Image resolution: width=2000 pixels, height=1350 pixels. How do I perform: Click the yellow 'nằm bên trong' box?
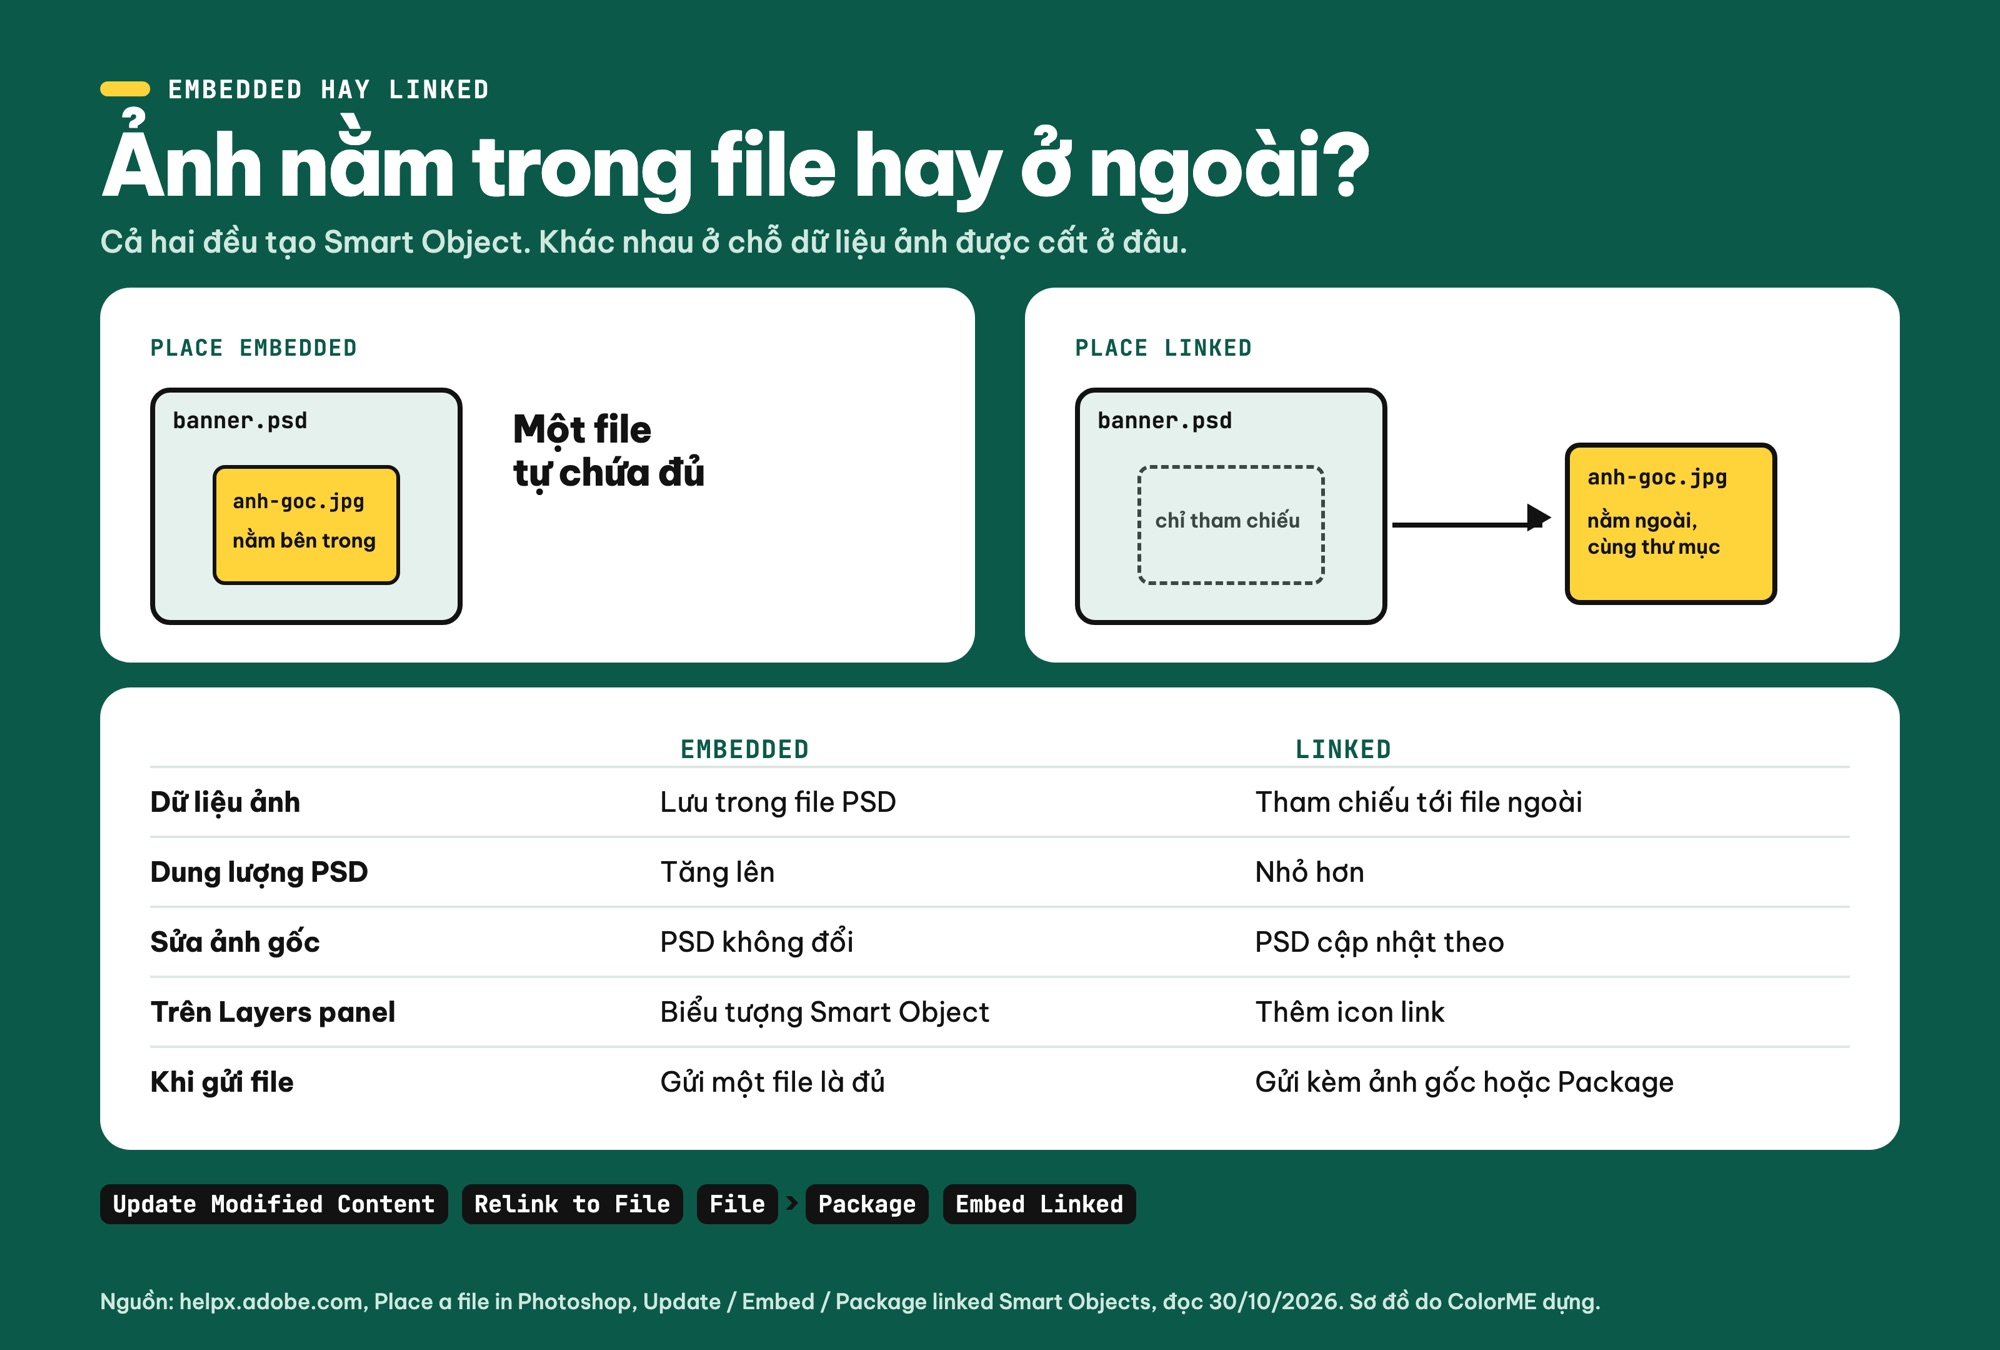[306, 525]
